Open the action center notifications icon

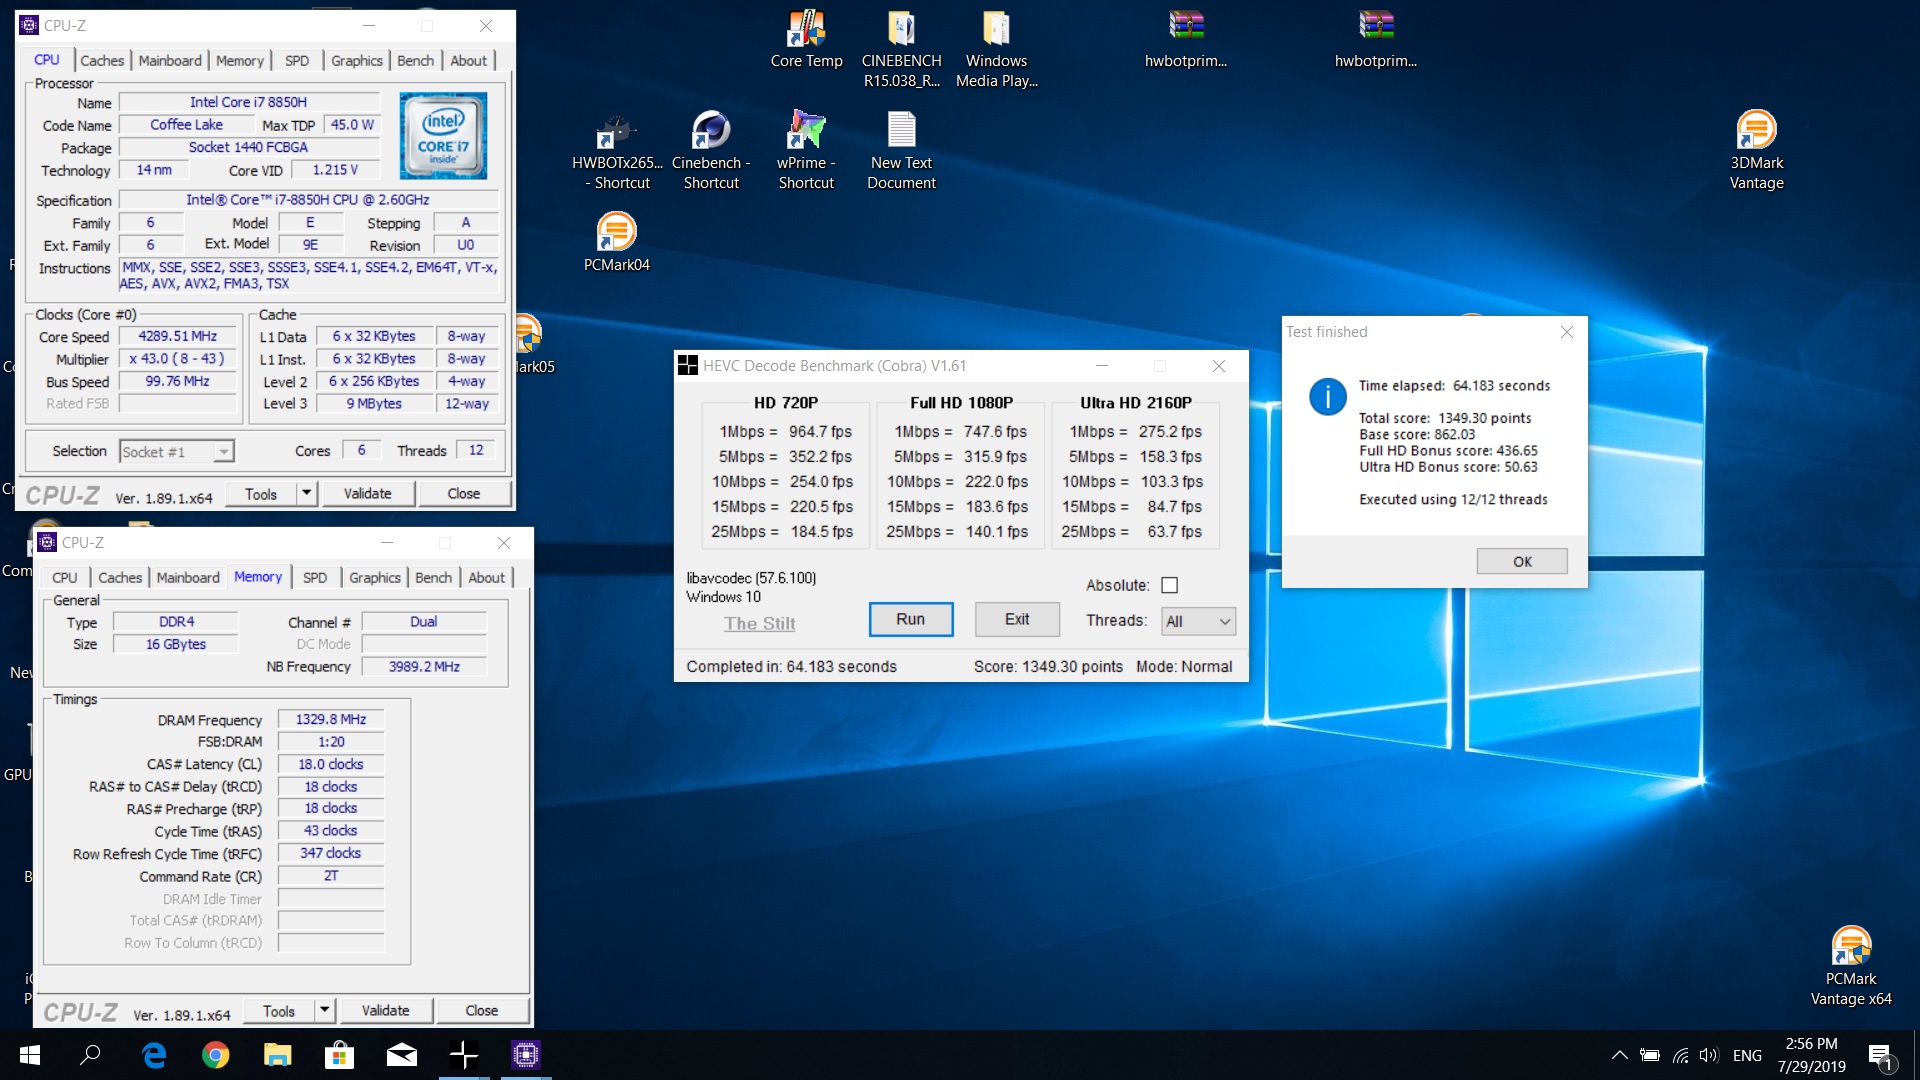(1880, 1056)
